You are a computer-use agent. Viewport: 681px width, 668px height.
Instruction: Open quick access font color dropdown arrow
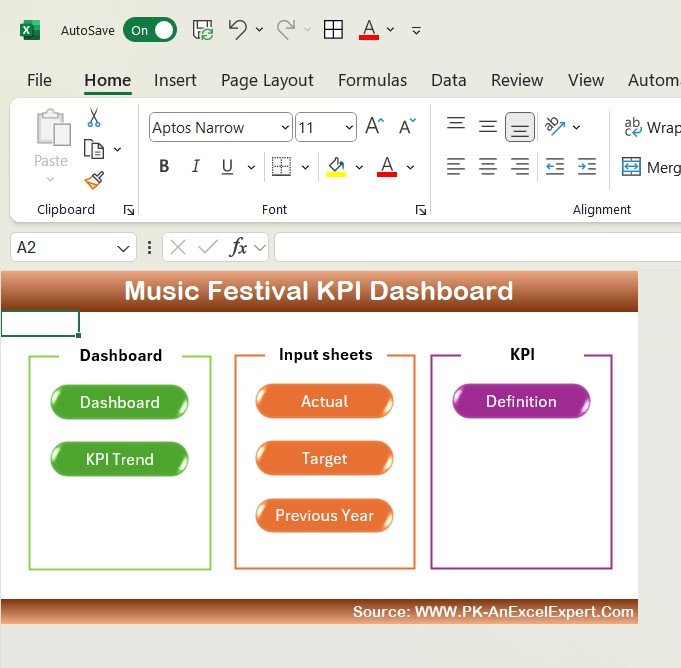click(x=390, y=30)
